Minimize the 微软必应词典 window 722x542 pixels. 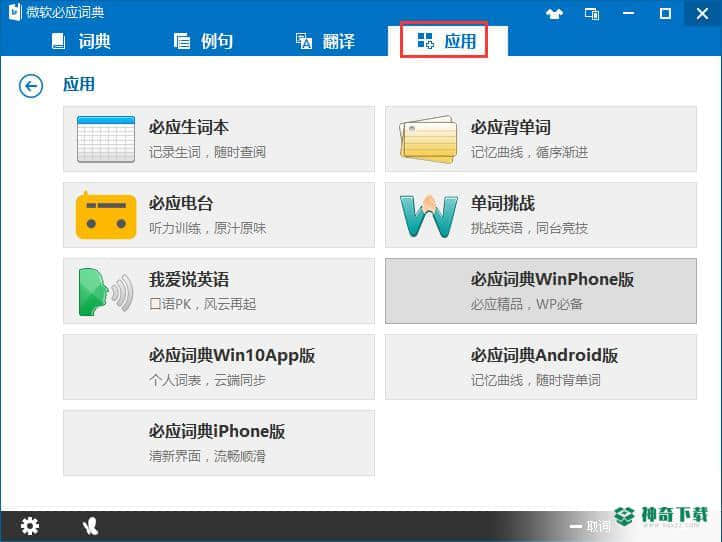629,14
